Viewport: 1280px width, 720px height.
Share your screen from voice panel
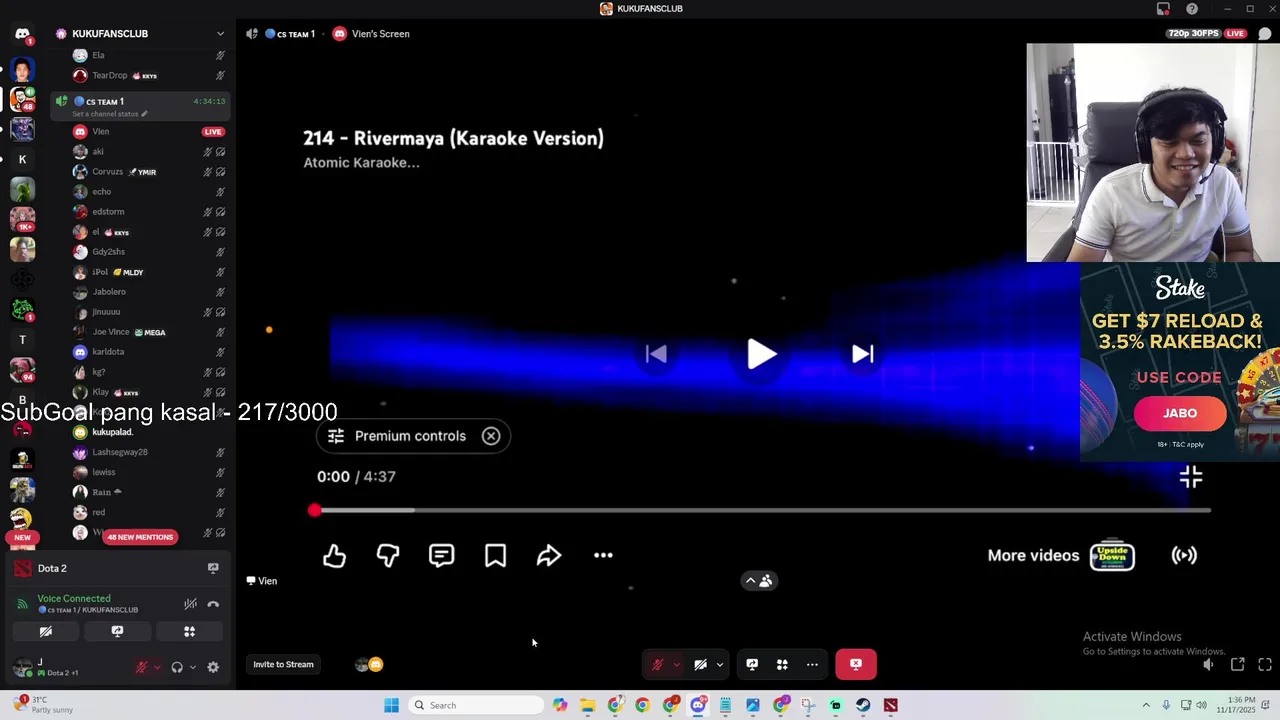117,632
